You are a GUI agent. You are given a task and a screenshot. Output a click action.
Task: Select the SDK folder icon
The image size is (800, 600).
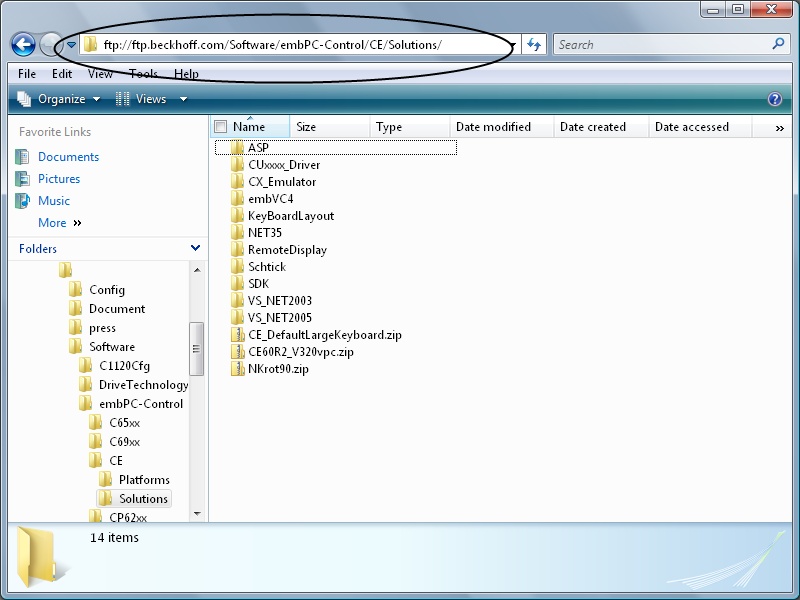tap(237, 284)
